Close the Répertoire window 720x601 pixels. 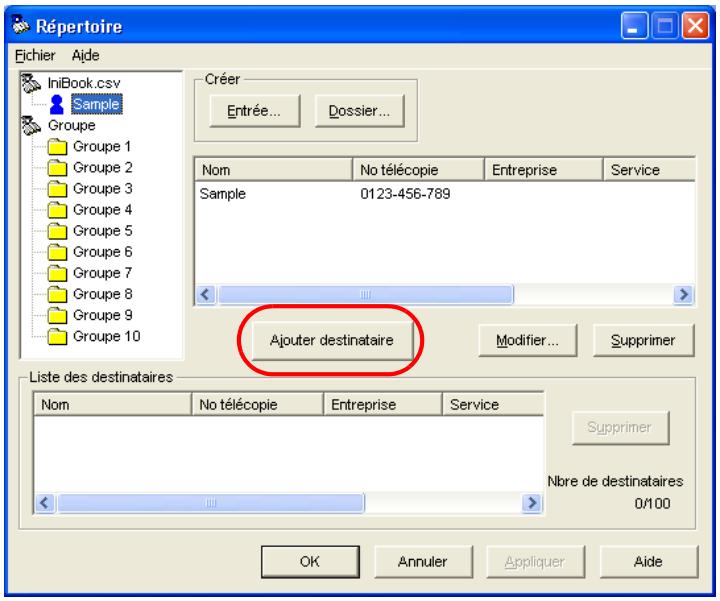pos(695,25)
